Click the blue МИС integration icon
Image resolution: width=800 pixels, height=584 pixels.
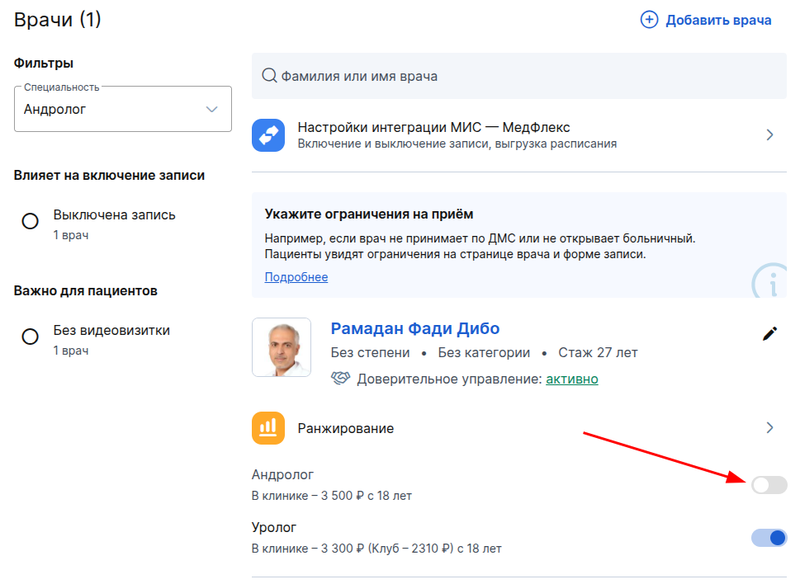269,135
